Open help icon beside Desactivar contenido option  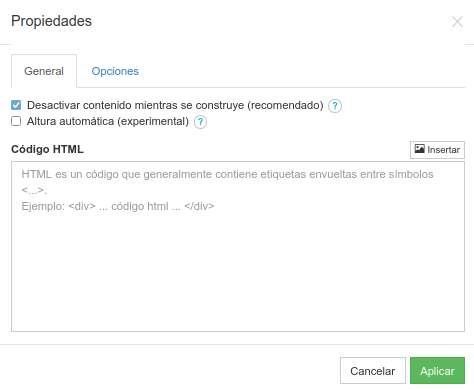coord(335,106)
